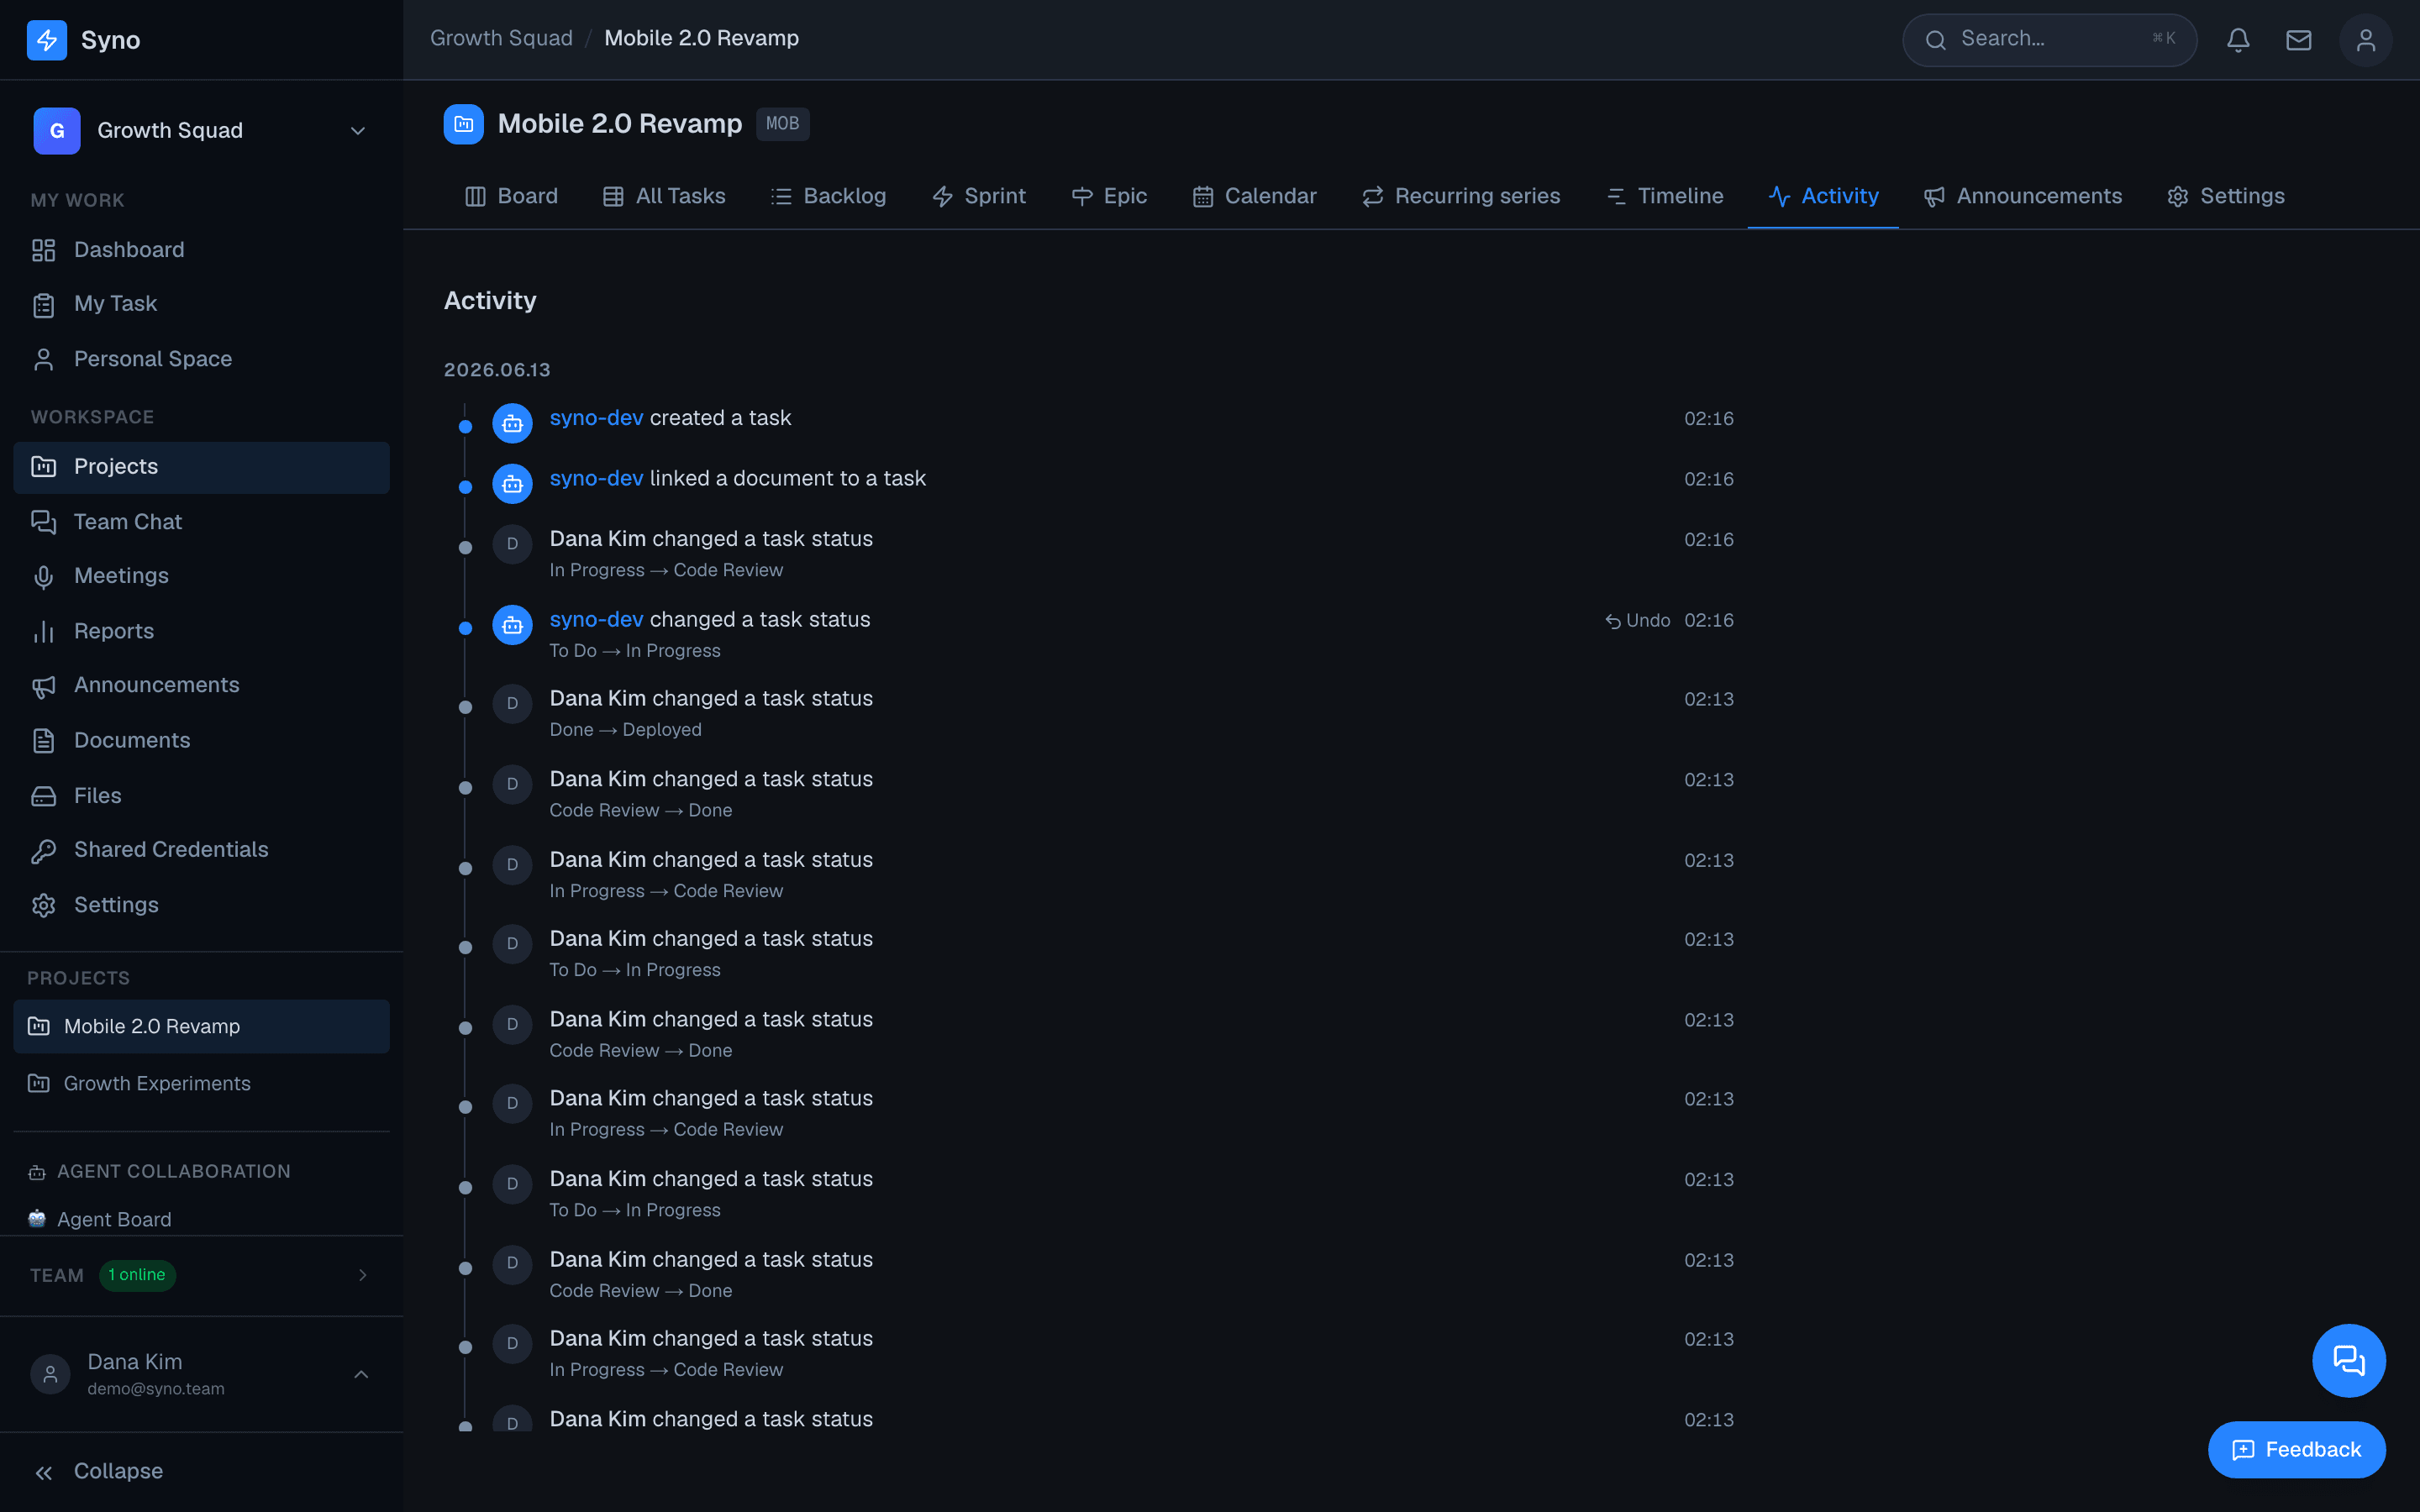The width and height of the screenshot is (2420, 1512).
Task: Click Growth Squad in the breadcrumb
Action: pyautogui.click(x=501, y=38)
